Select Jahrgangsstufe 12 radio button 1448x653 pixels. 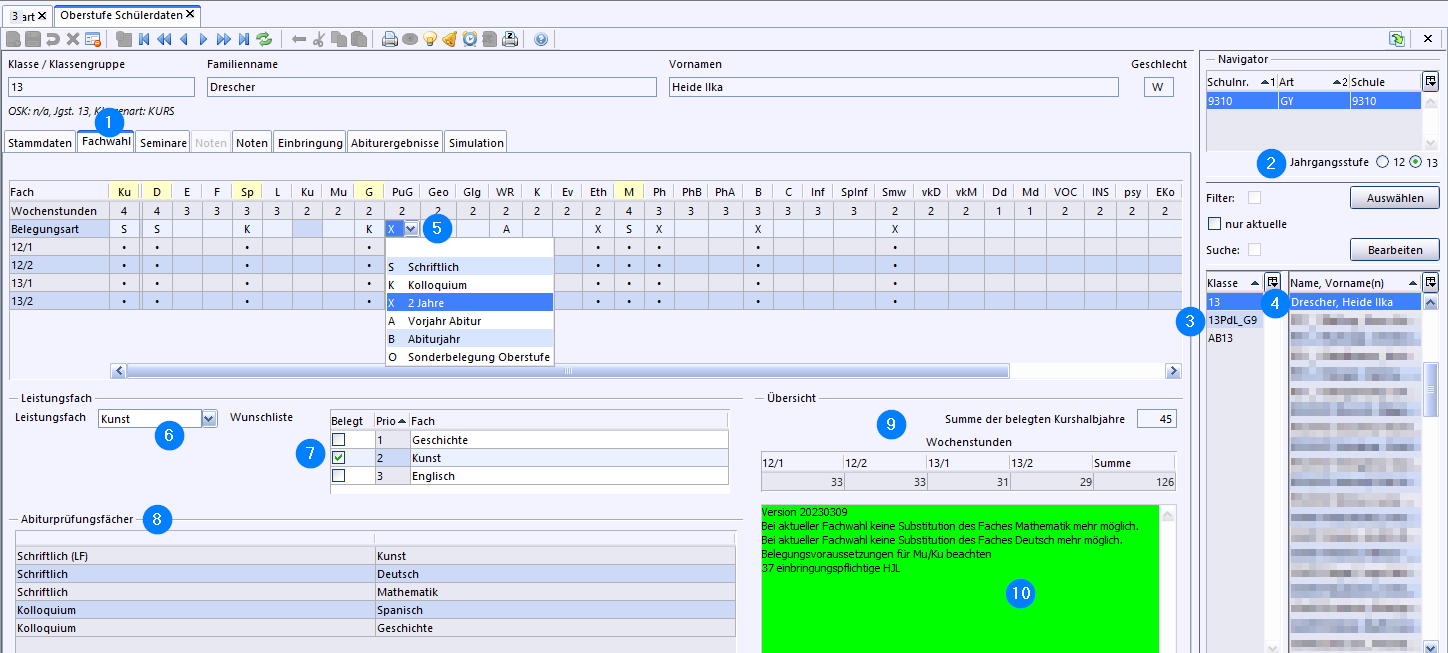(x=1383, y=161)
